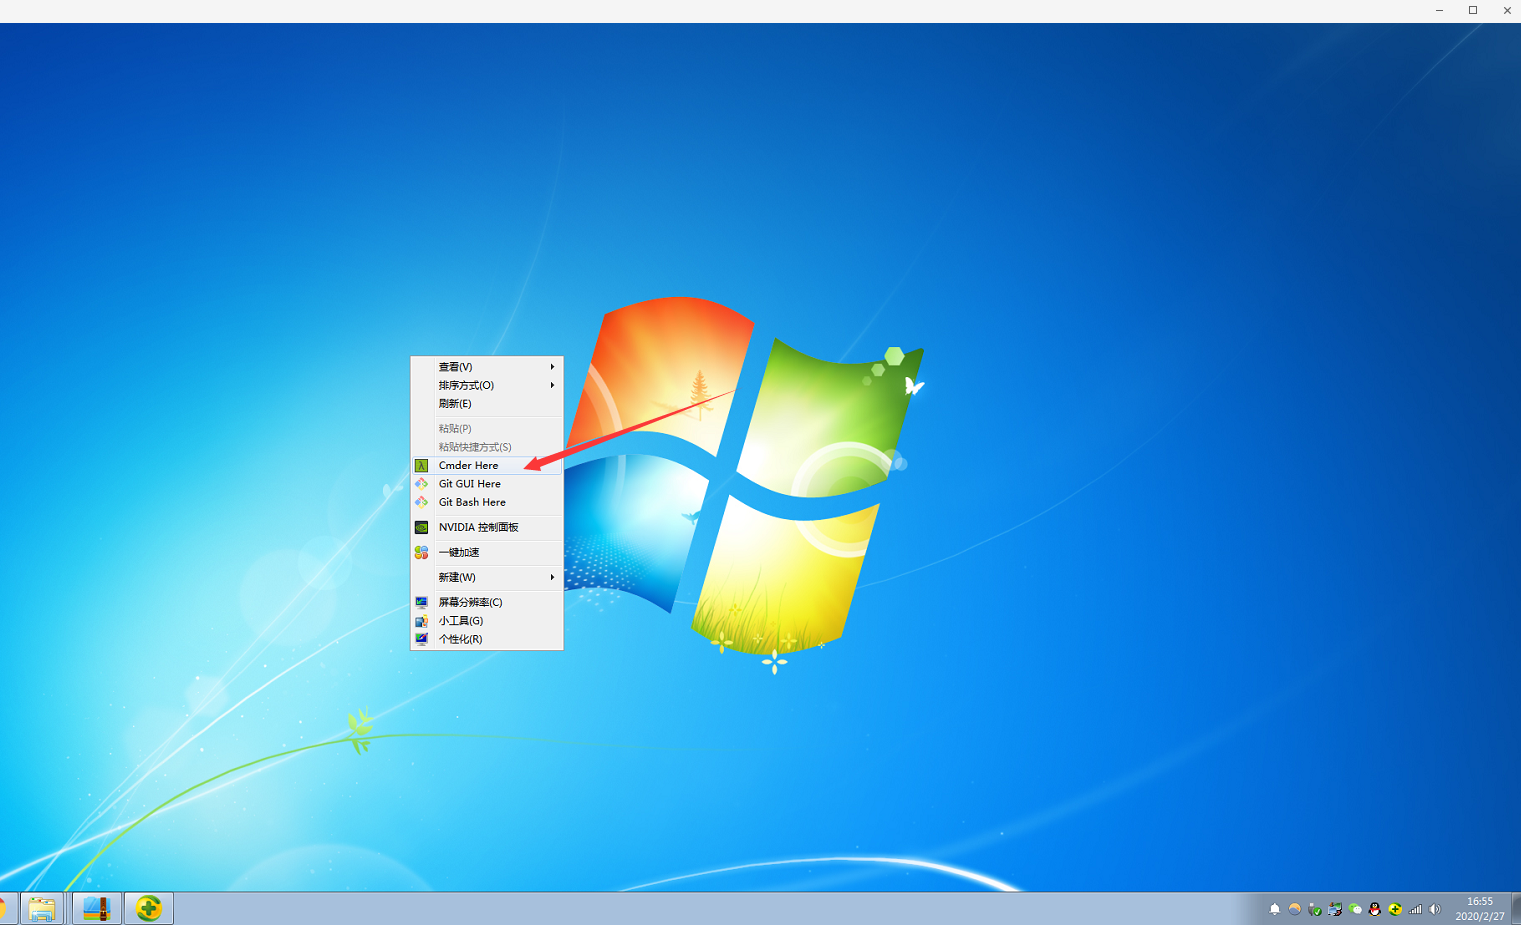This screenshot has width=1521, height=925.
Task: Open the QQ penguin tray icon
Action: pos(1375,909)
